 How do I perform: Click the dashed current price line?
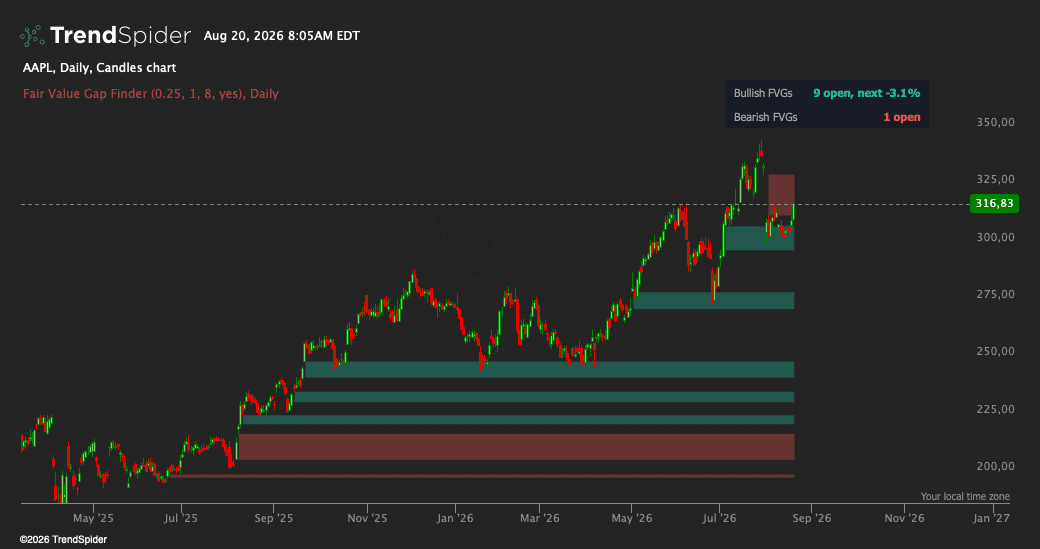click(x=494, y=204)
